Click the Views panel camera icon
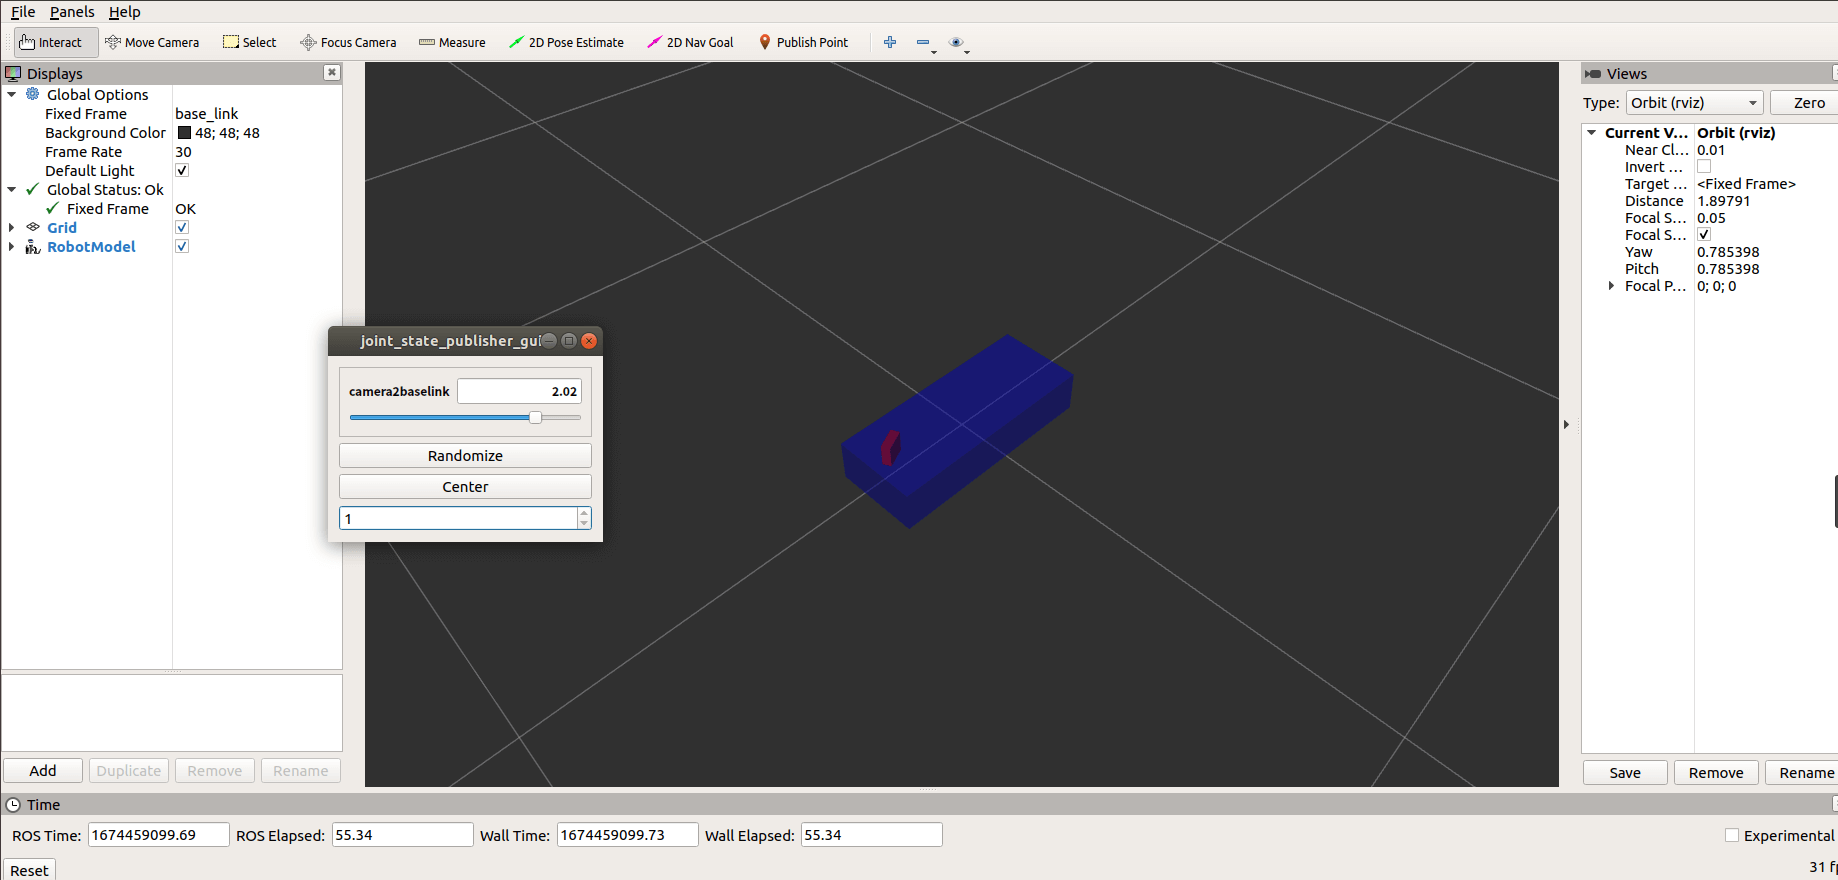Image resolution: width=1838 pixels, height=880 pixels. point(1593,73)
